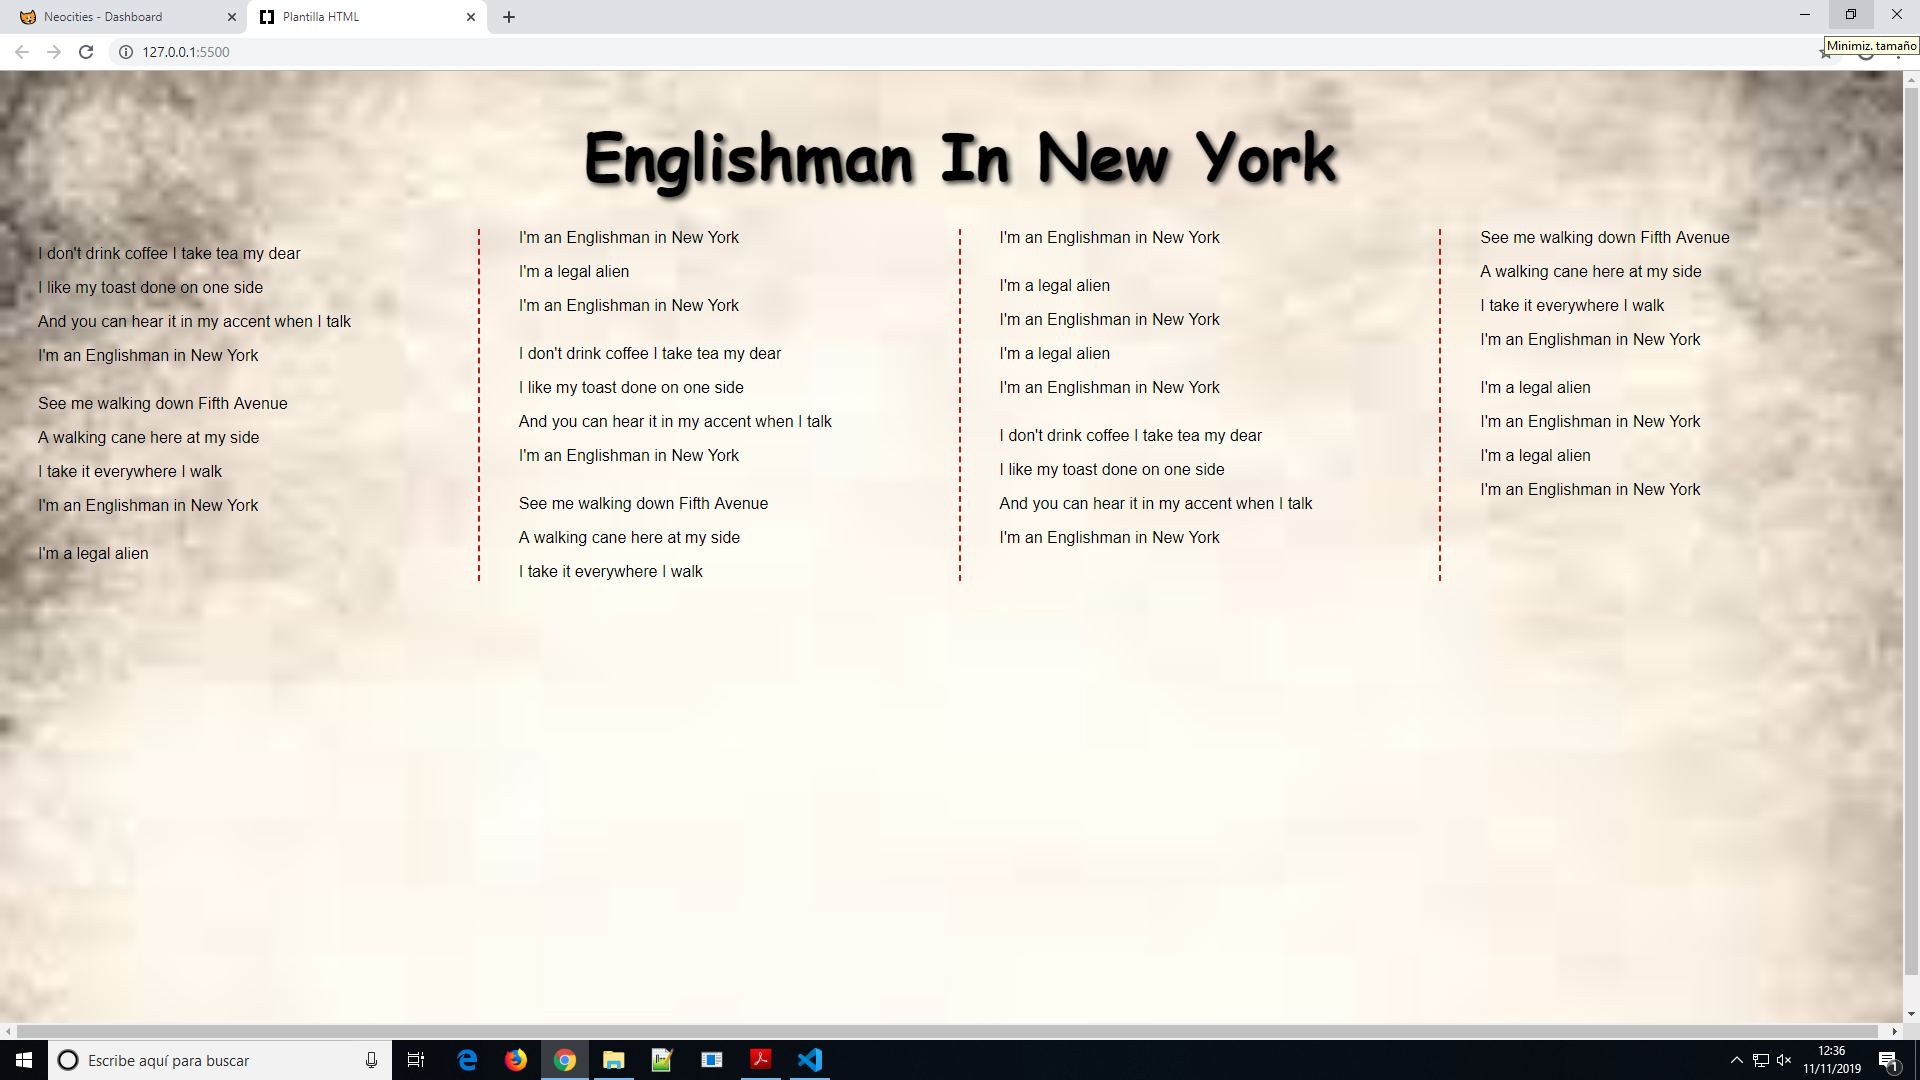This screenshot has height=1080, width=1920.
Task: Click the vertical page scrollbar
Action: pyautogui.click(x=1911, y=530)
